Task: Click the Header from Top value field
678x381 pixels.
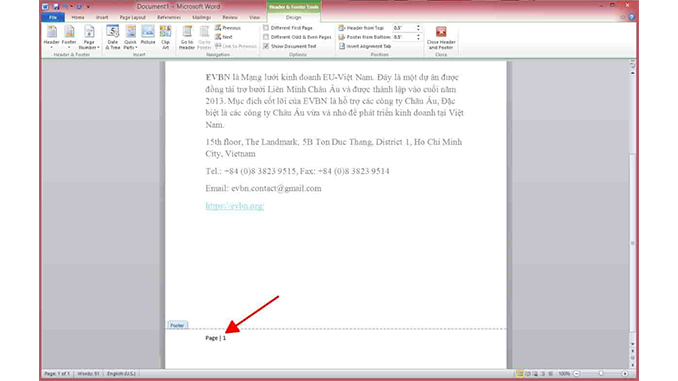Action: click(x=403, y=28)
